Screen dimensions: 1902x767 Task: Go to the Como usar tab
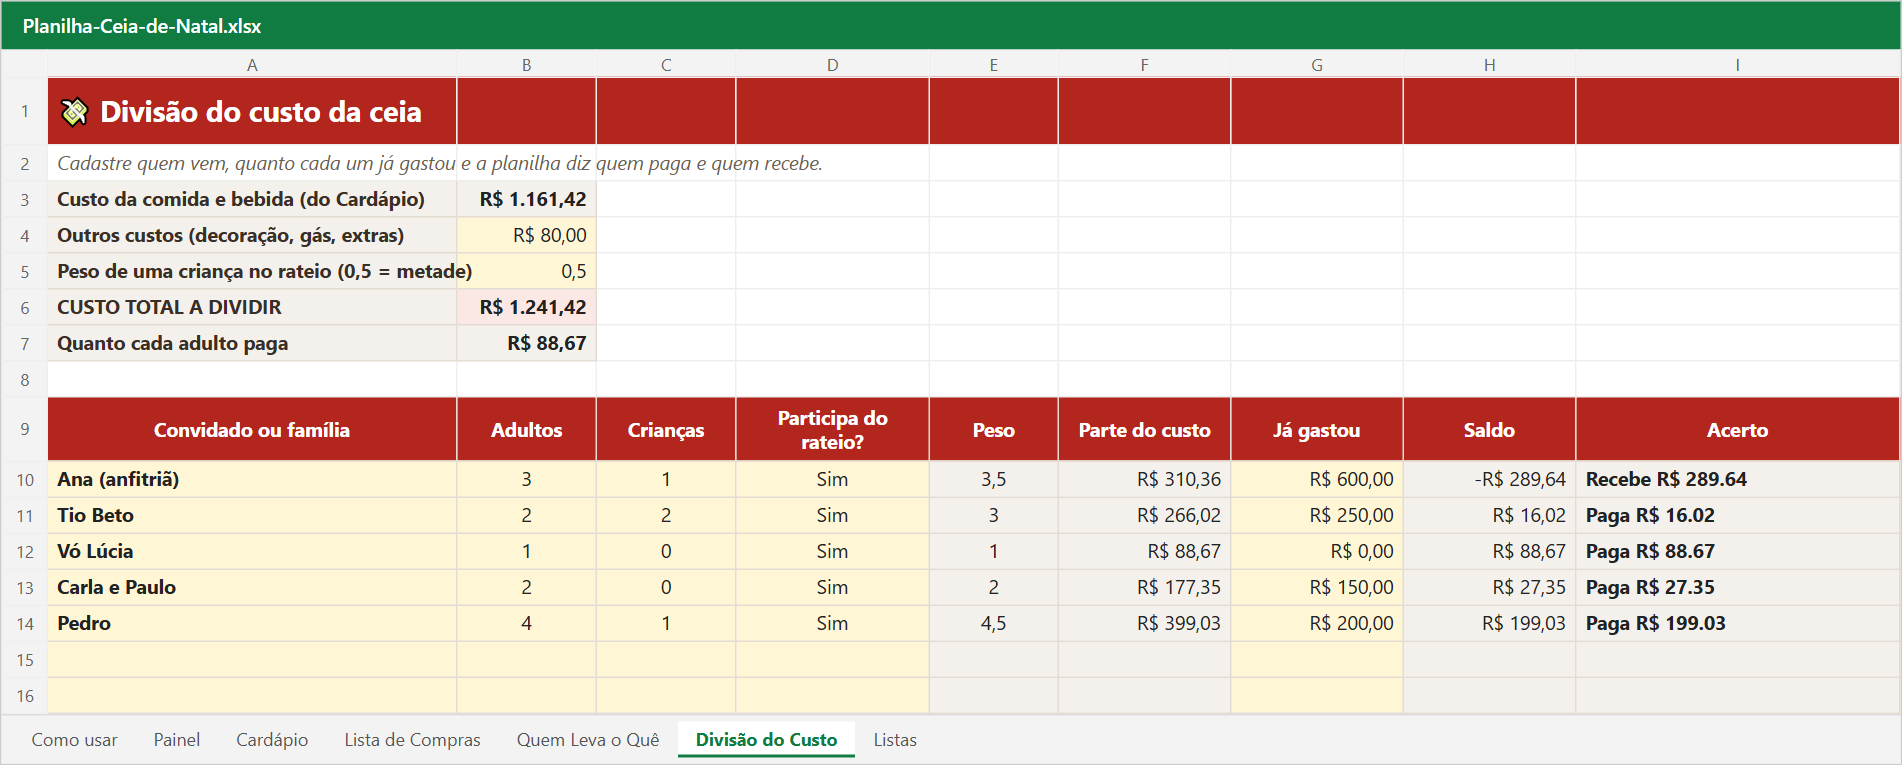[x=75, y=740]
